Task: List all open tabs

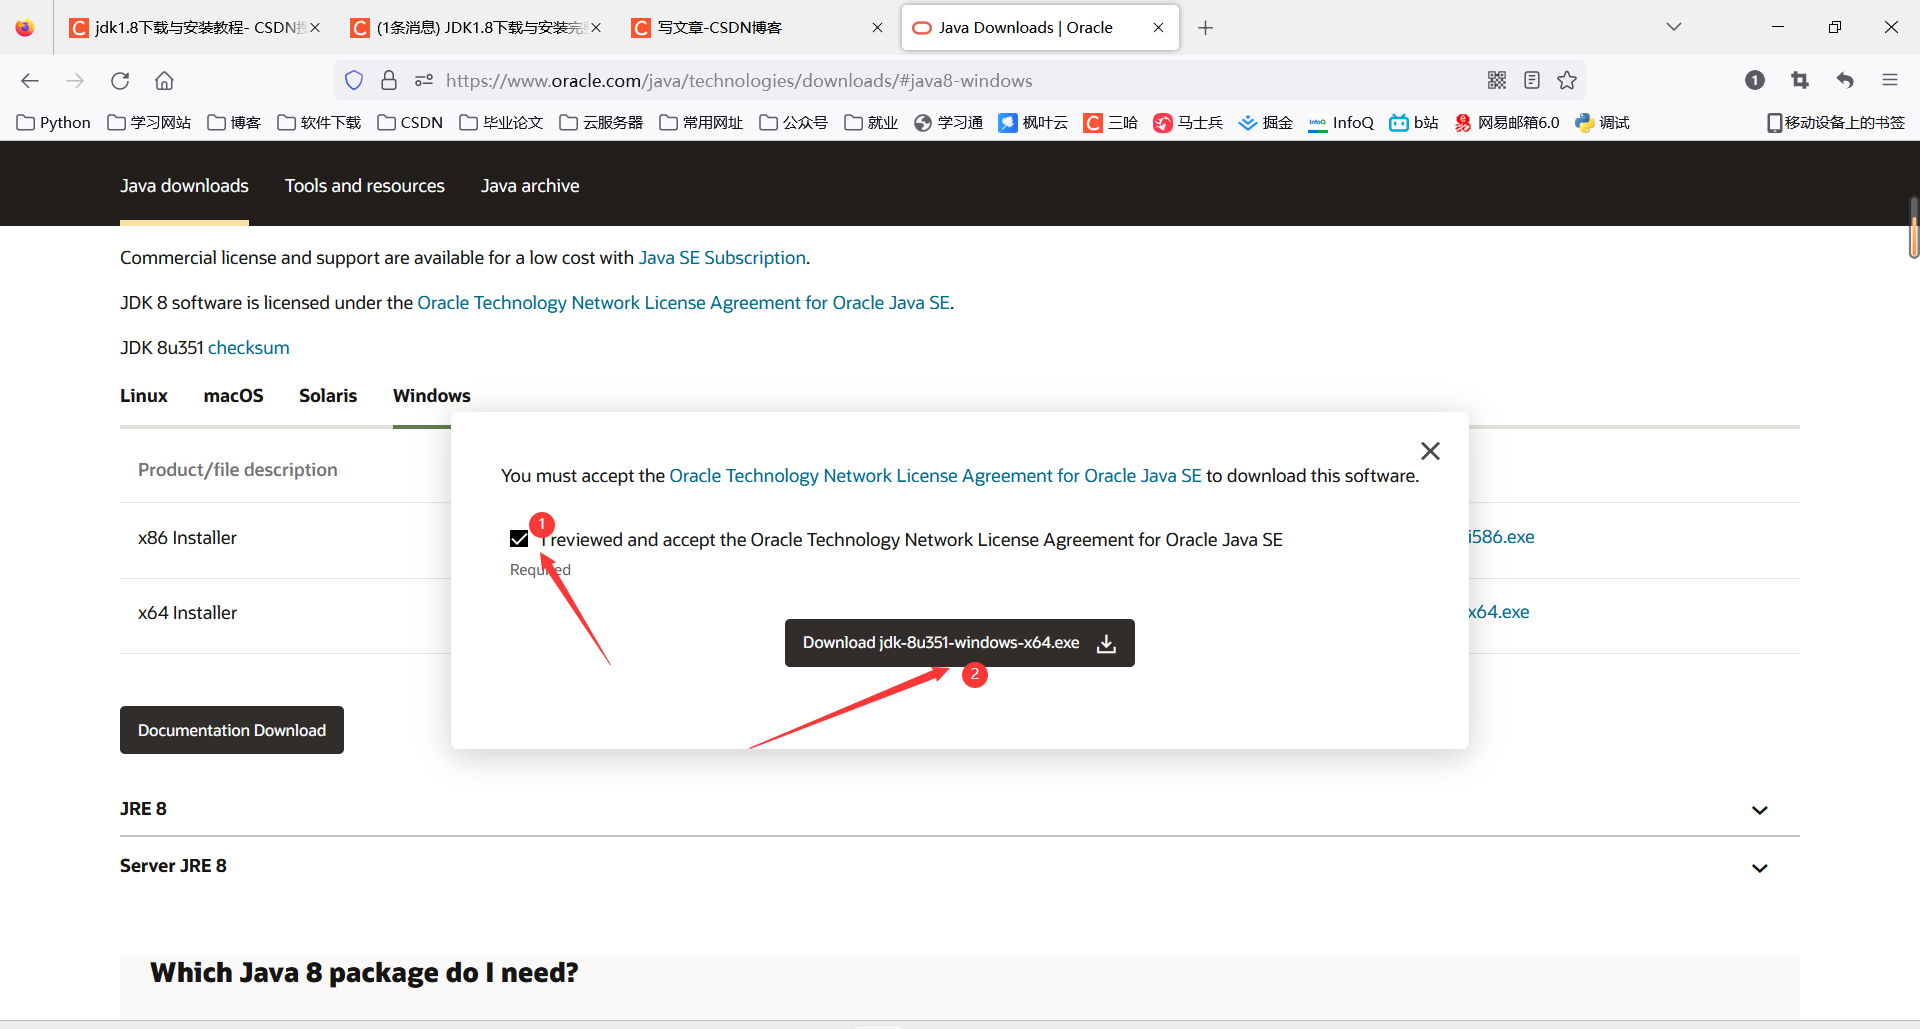Action: coord(1674,27)
